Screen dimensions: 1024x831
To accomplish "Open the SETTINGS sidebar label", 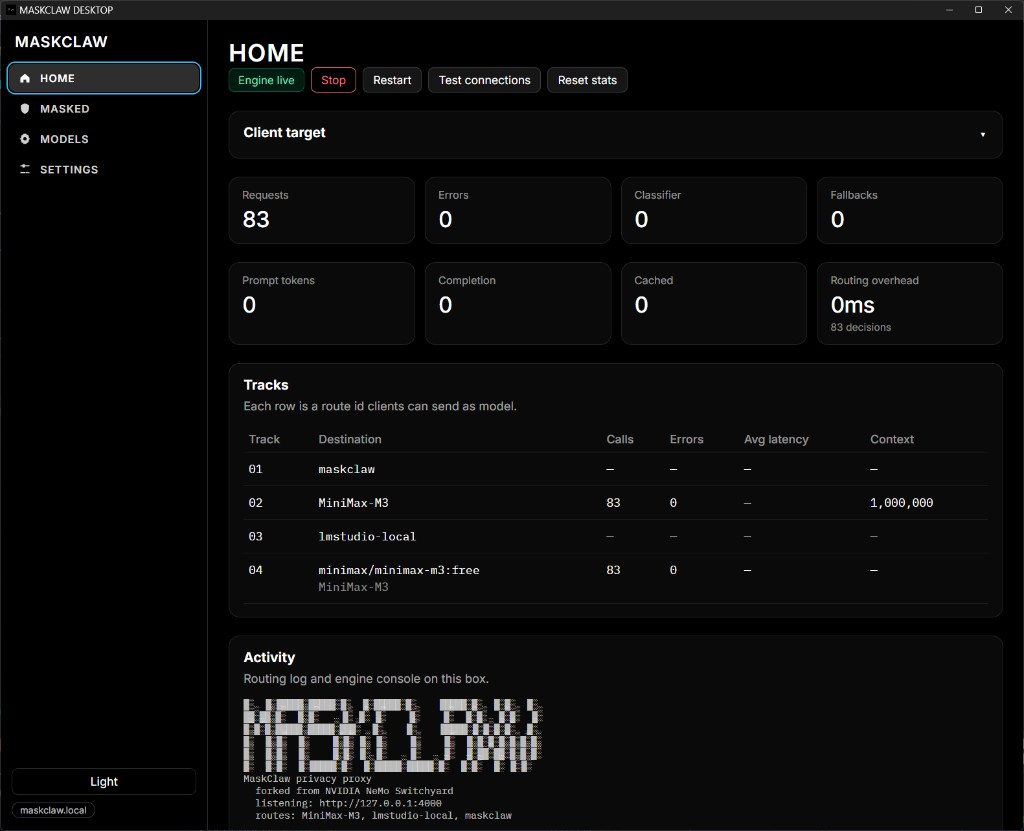I will click(x=69, y=170).
